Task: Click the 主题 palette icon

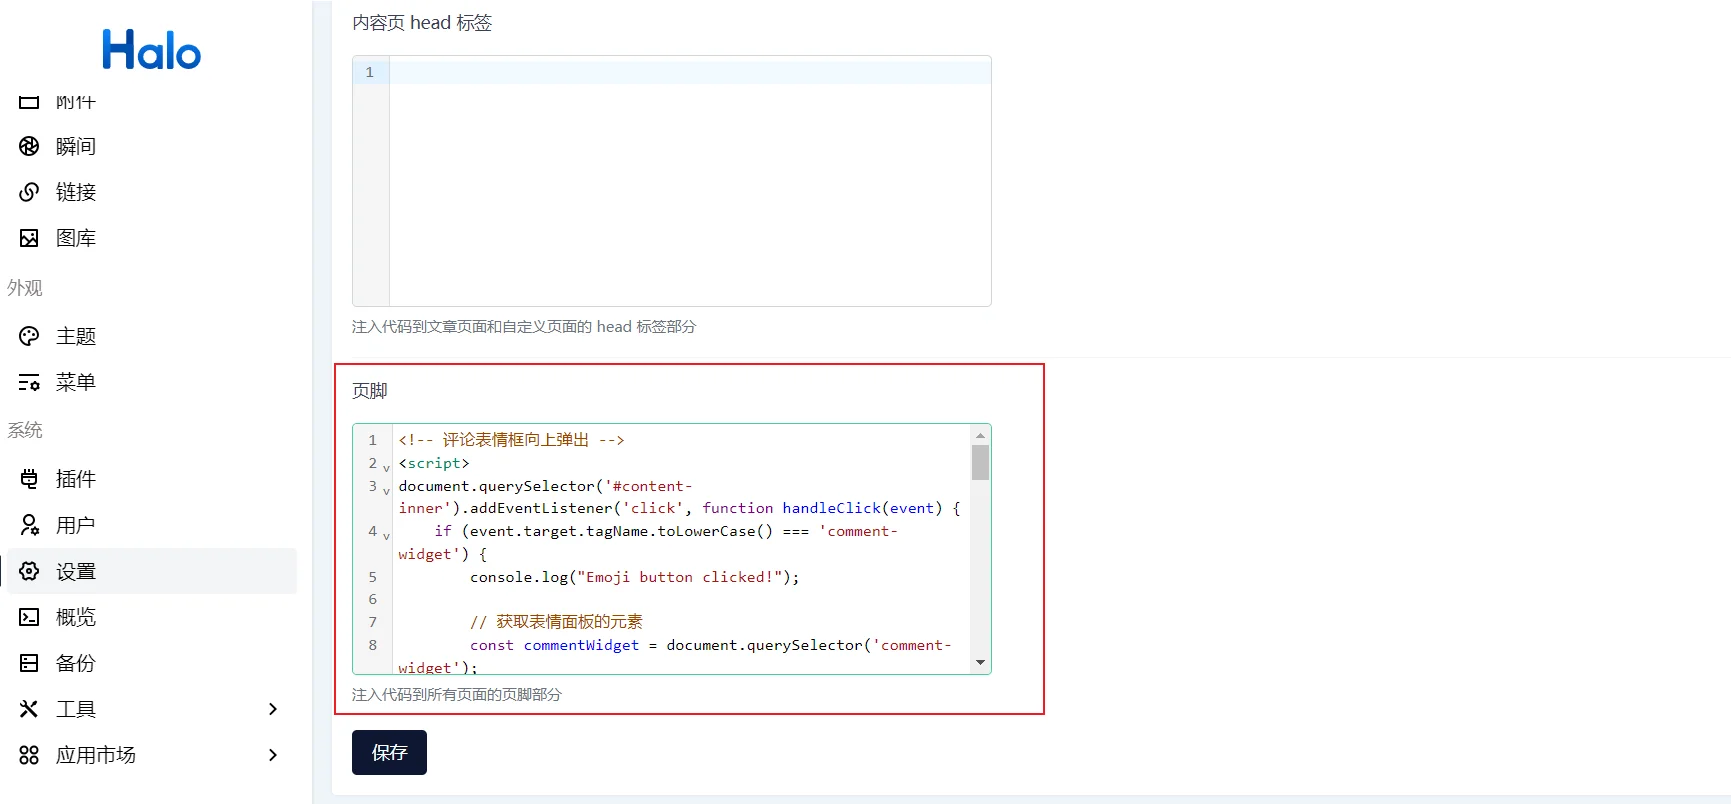Action: (29, 336)
